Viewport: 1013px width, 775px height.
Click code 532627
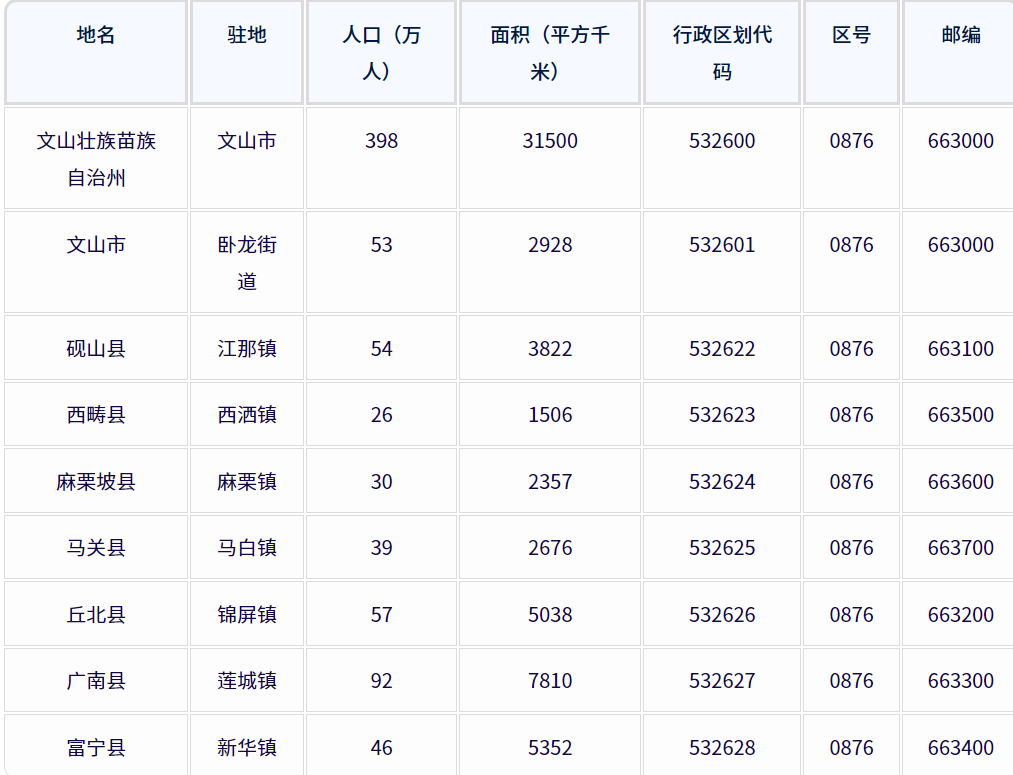click(722, 681)
